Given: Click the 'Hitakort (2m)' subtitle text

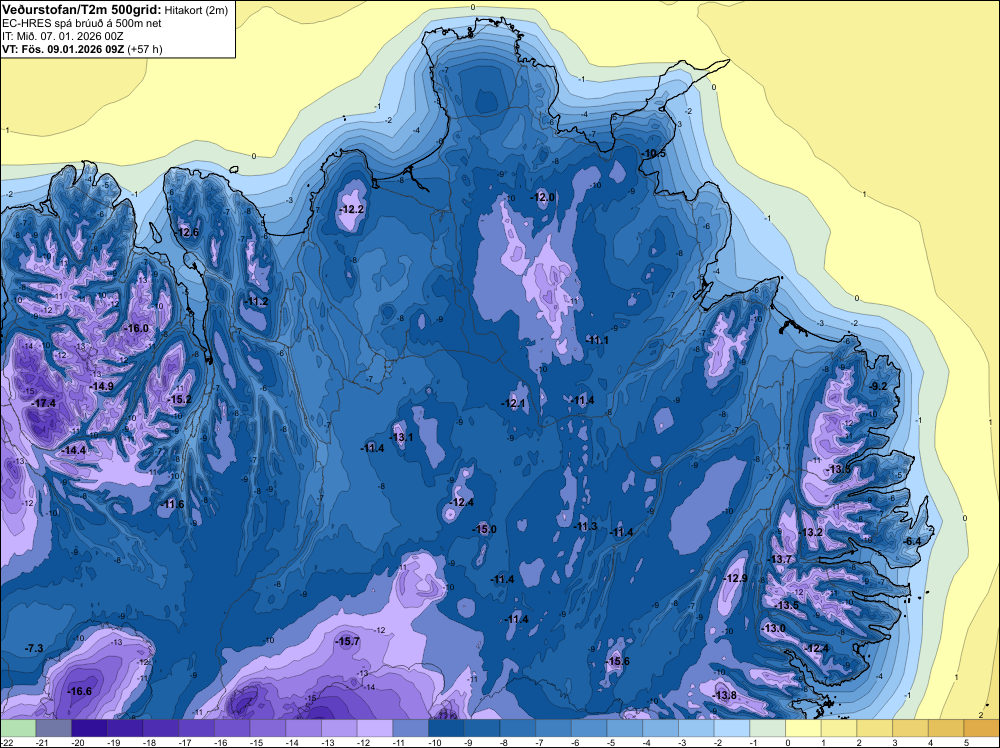Looking at the screenshot, I should pos(196,10).
